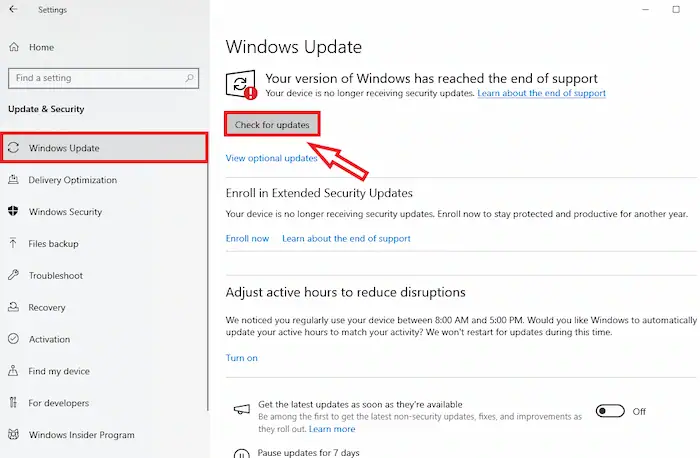This screenshot has height=458, width=700.
Task: Click the Delivery Optimization icon
Action: (13, 179)
